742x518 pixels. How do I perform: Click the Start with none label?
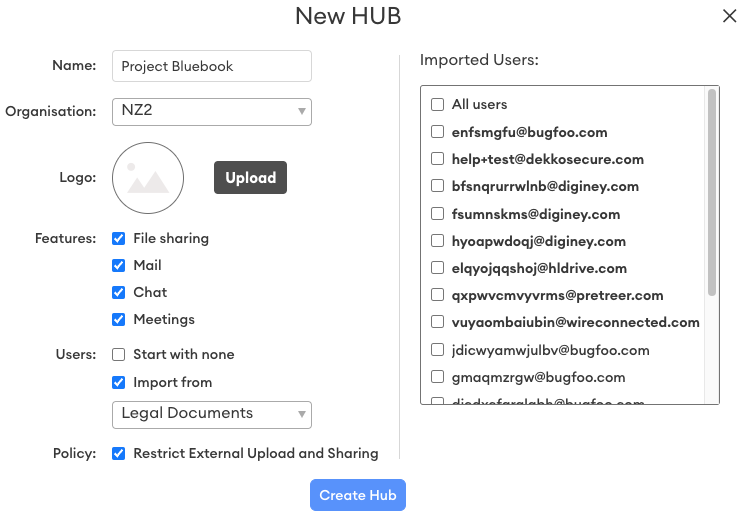tap(184, 354)
